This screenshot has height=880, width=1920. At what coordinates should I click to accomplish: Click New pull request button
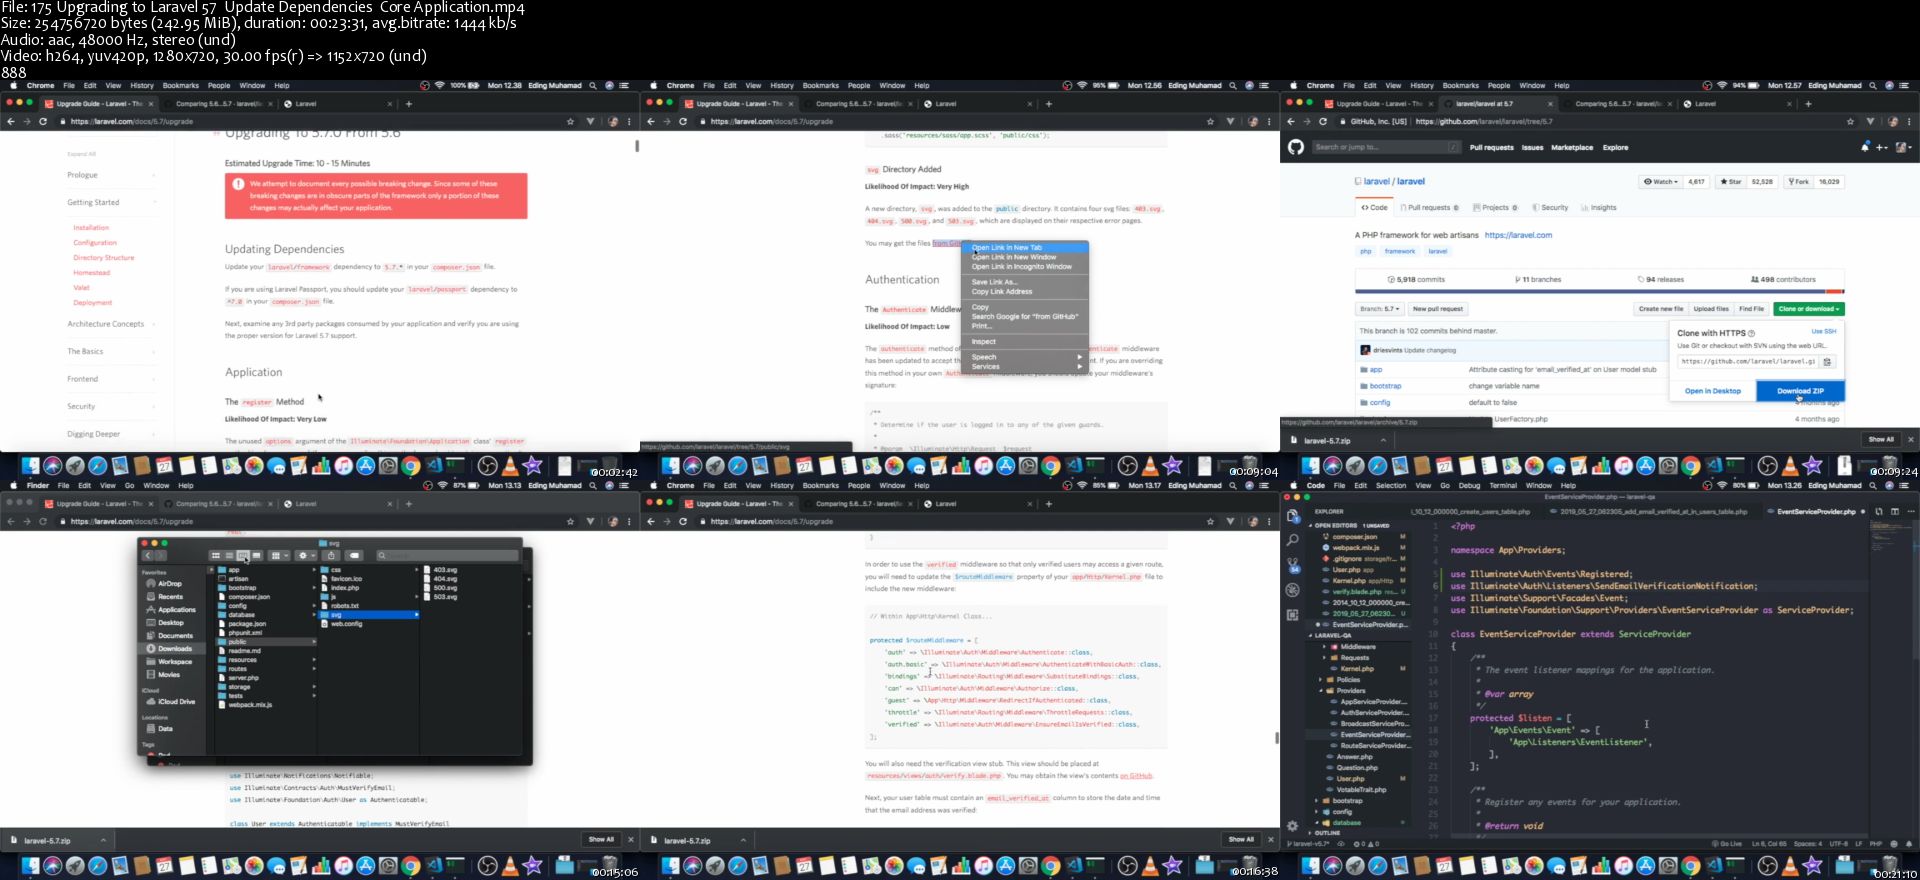1438,309
